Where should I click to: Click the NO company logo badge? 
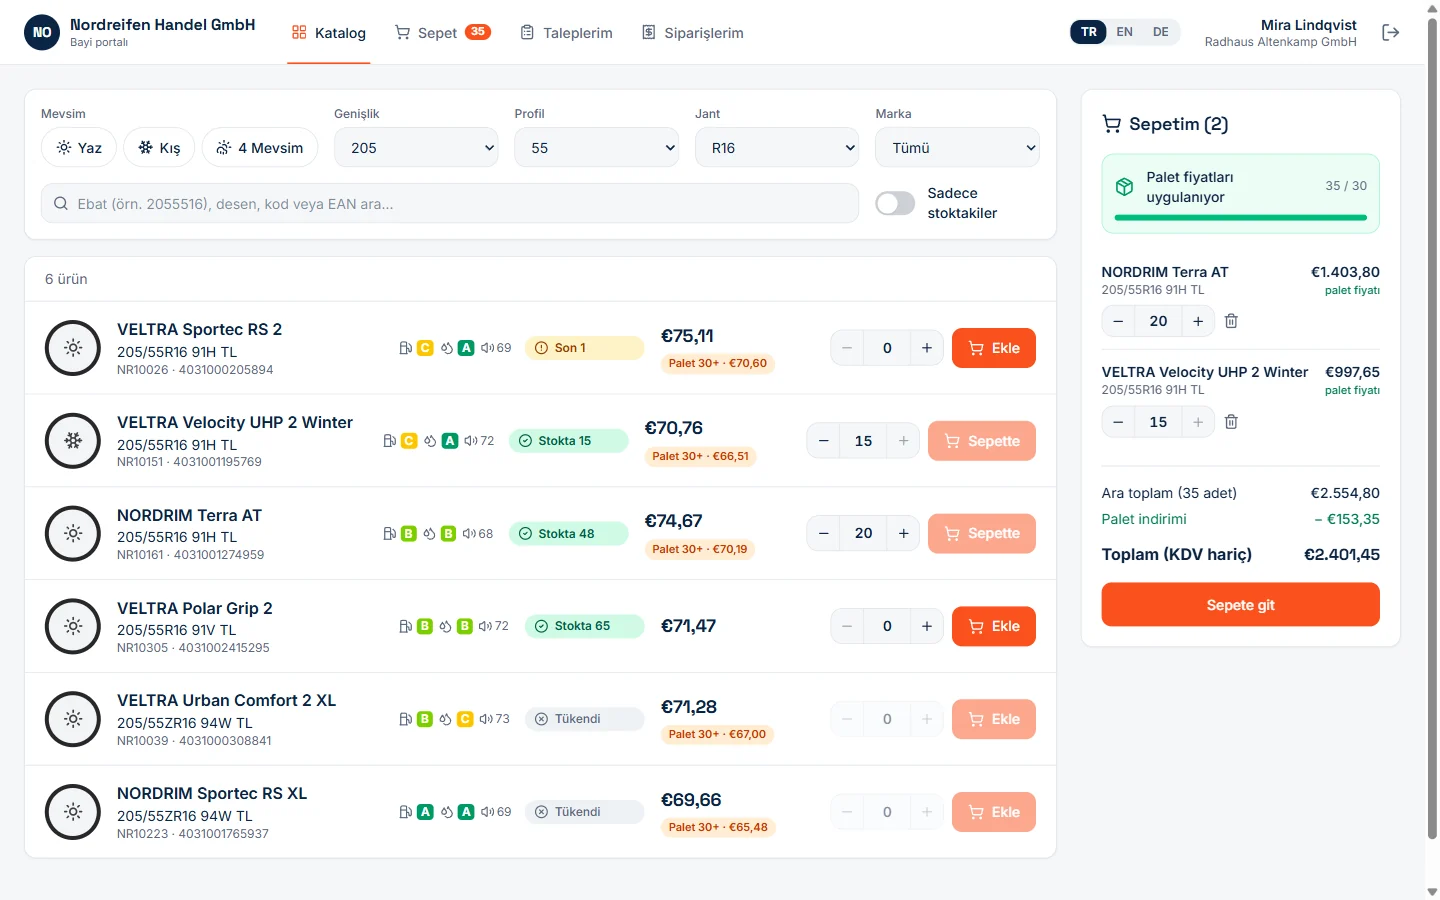point(42,32)
